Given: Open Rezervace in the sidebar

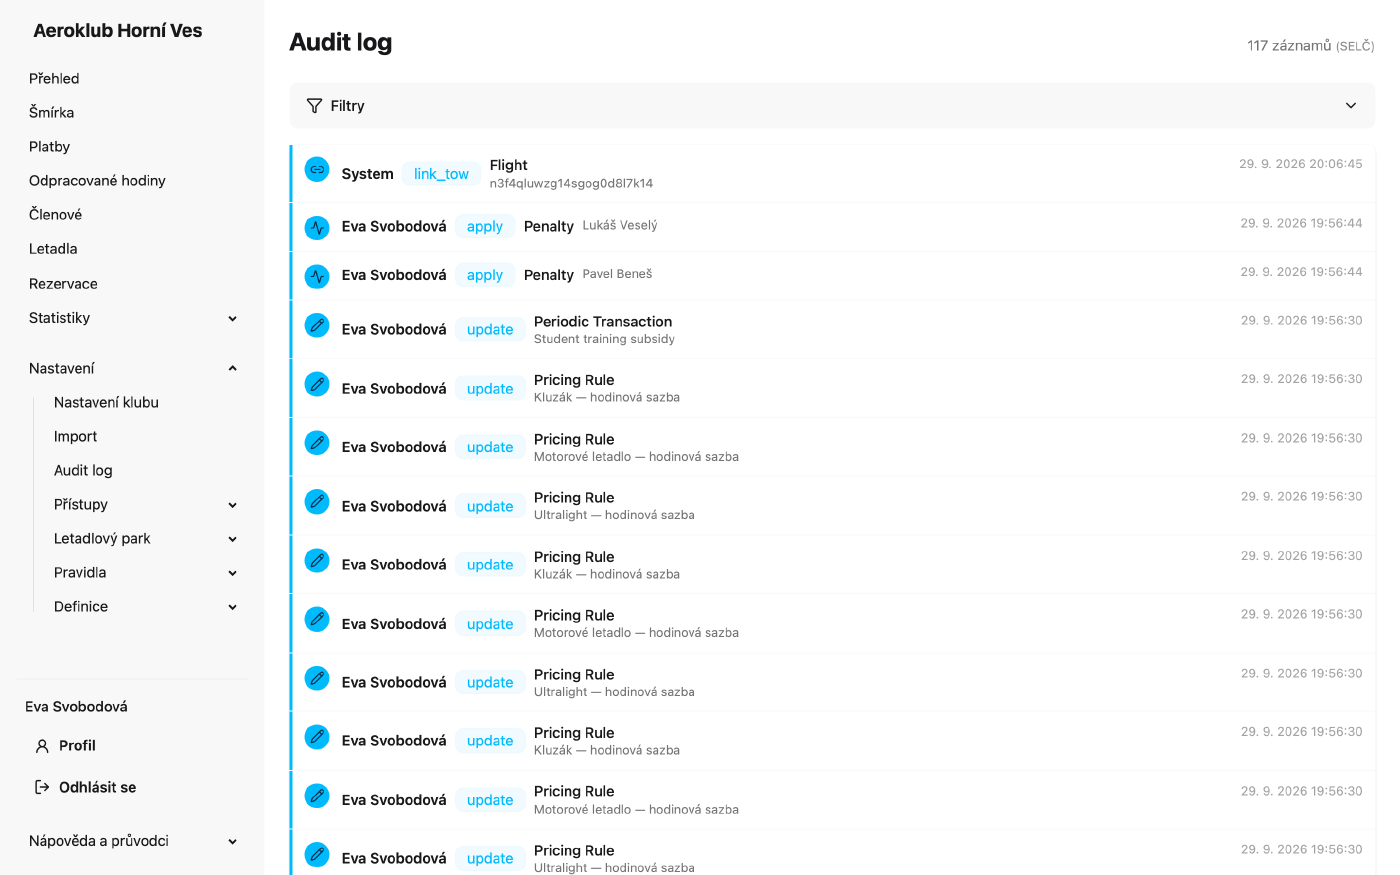Looking at the screenshot, I should click(x=63, y=283).
